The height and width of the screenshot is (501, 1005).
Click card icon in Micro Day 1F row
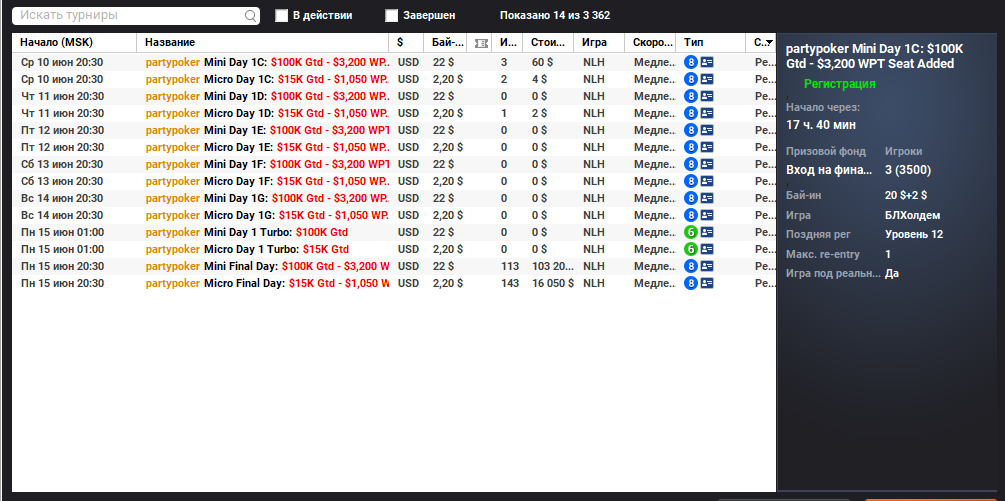707,181
